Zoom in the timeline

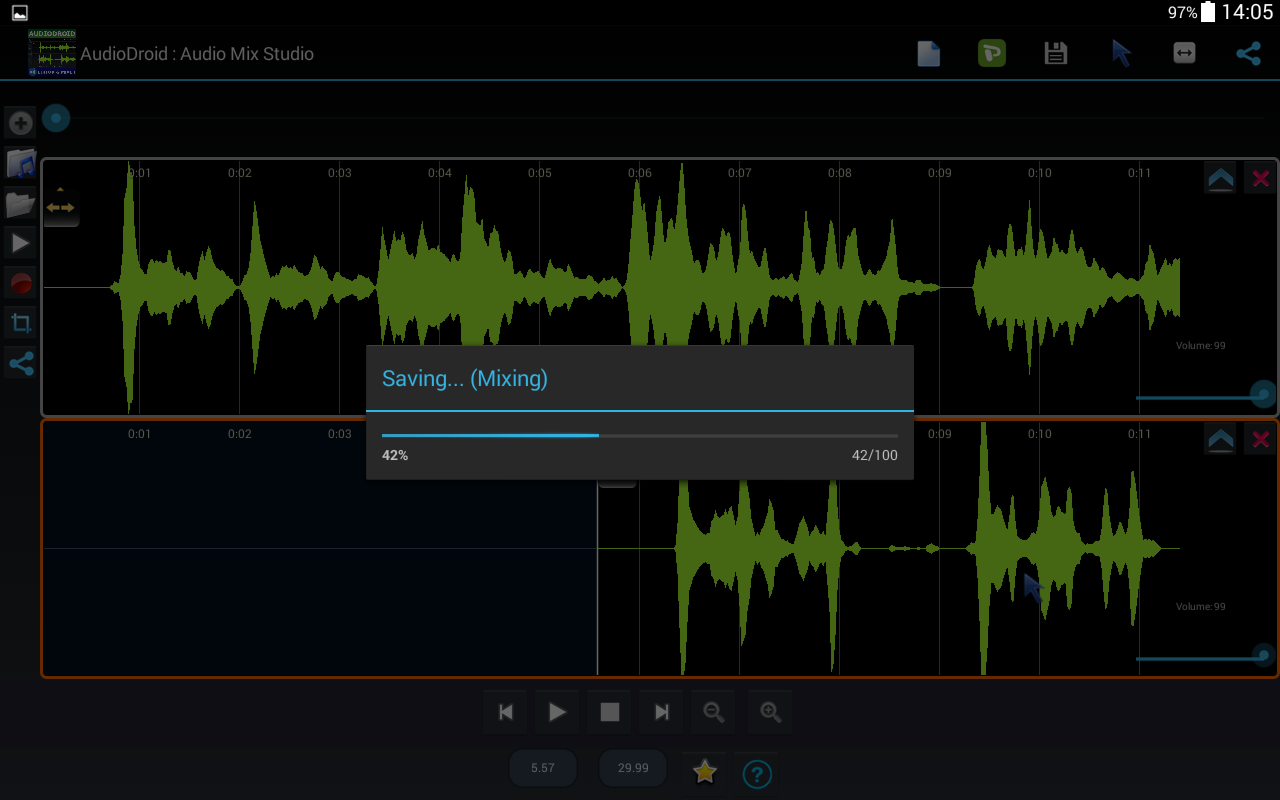click(x=770, y=712)
